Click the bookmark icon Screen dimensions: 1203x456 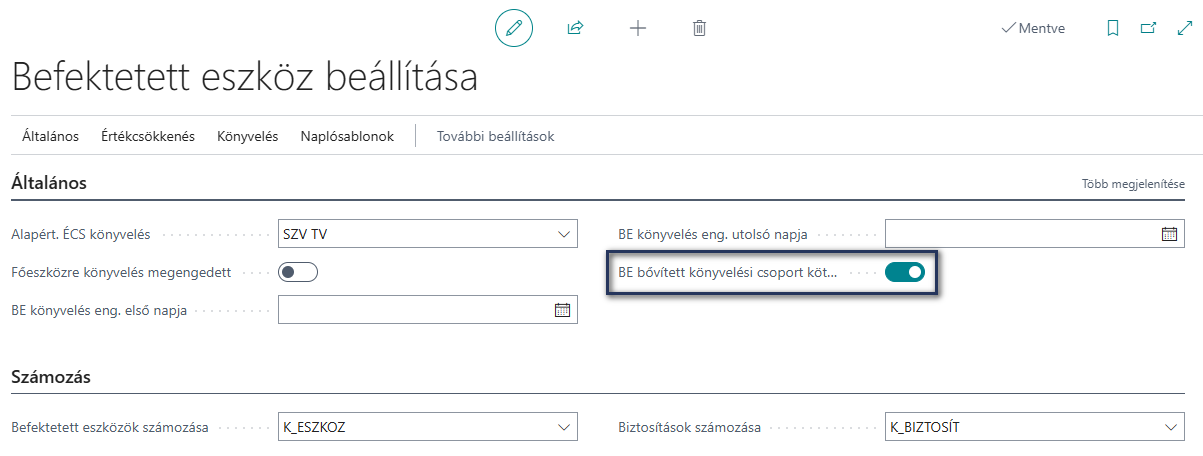coord(1113,28)
